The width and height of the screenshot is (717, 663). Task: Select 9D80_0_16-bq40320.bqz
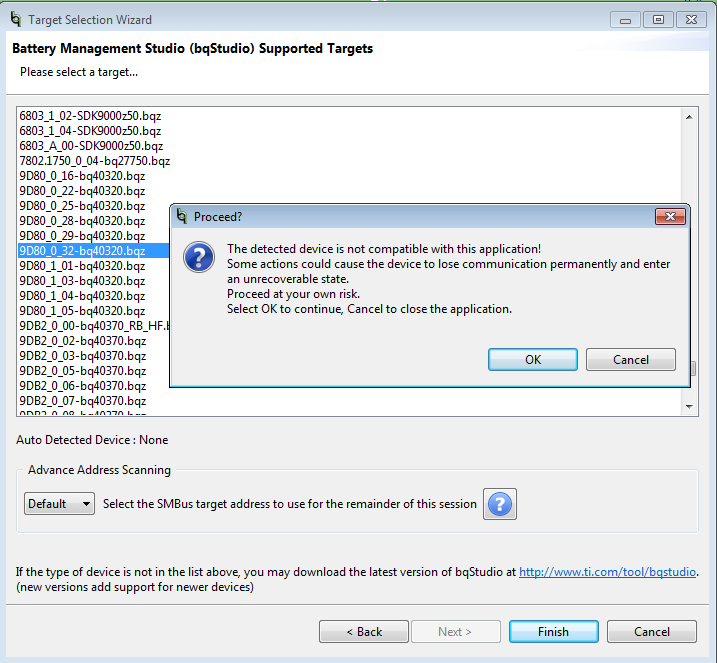[x=82, y=176]
